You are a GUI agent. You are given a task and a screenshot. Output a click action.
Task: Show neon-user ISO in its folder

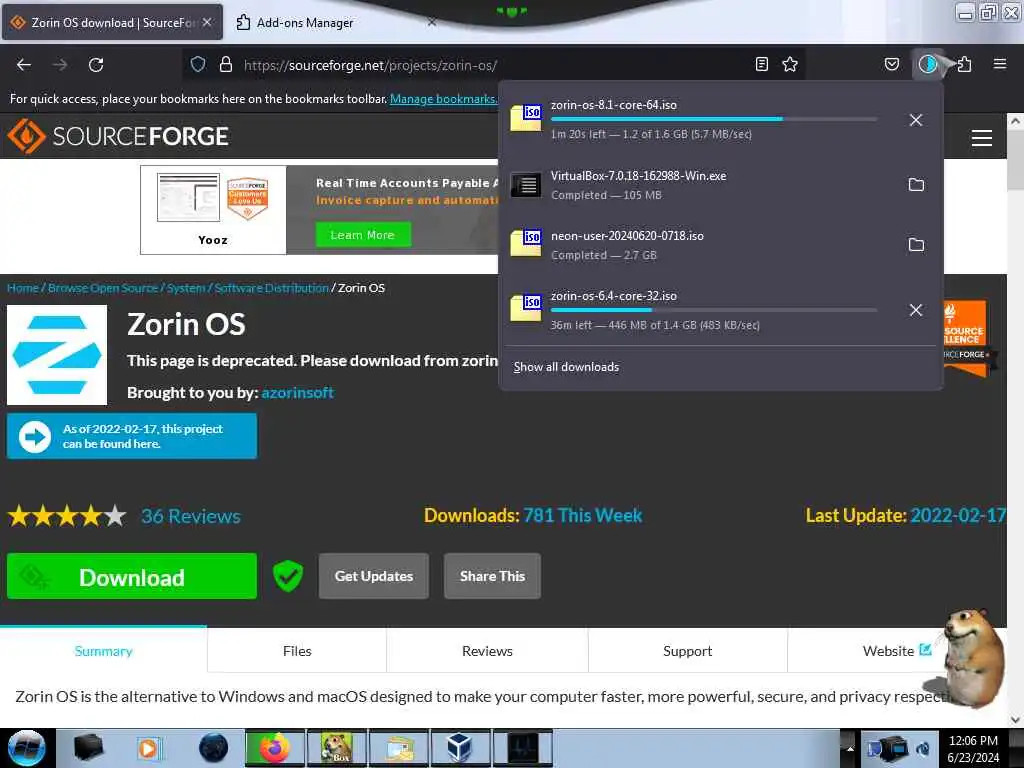pyautogui.click(x=916, y=245)
